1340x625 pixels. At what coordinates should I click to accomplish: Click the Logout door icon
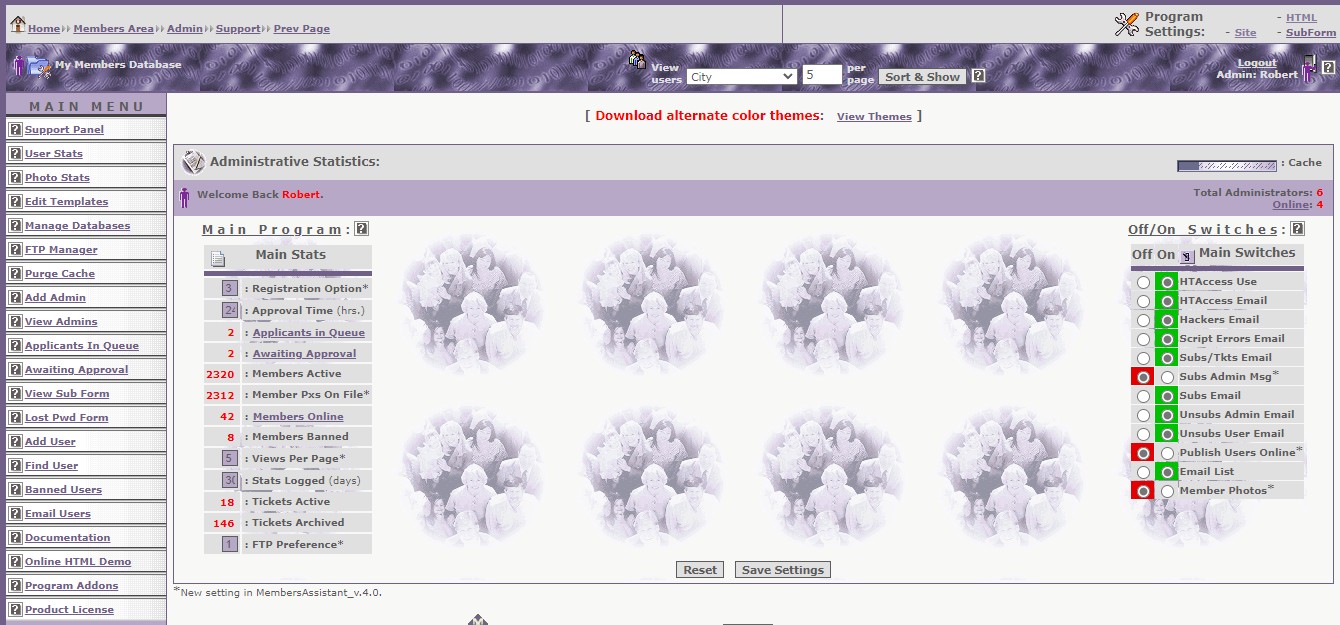[1309, 69]
